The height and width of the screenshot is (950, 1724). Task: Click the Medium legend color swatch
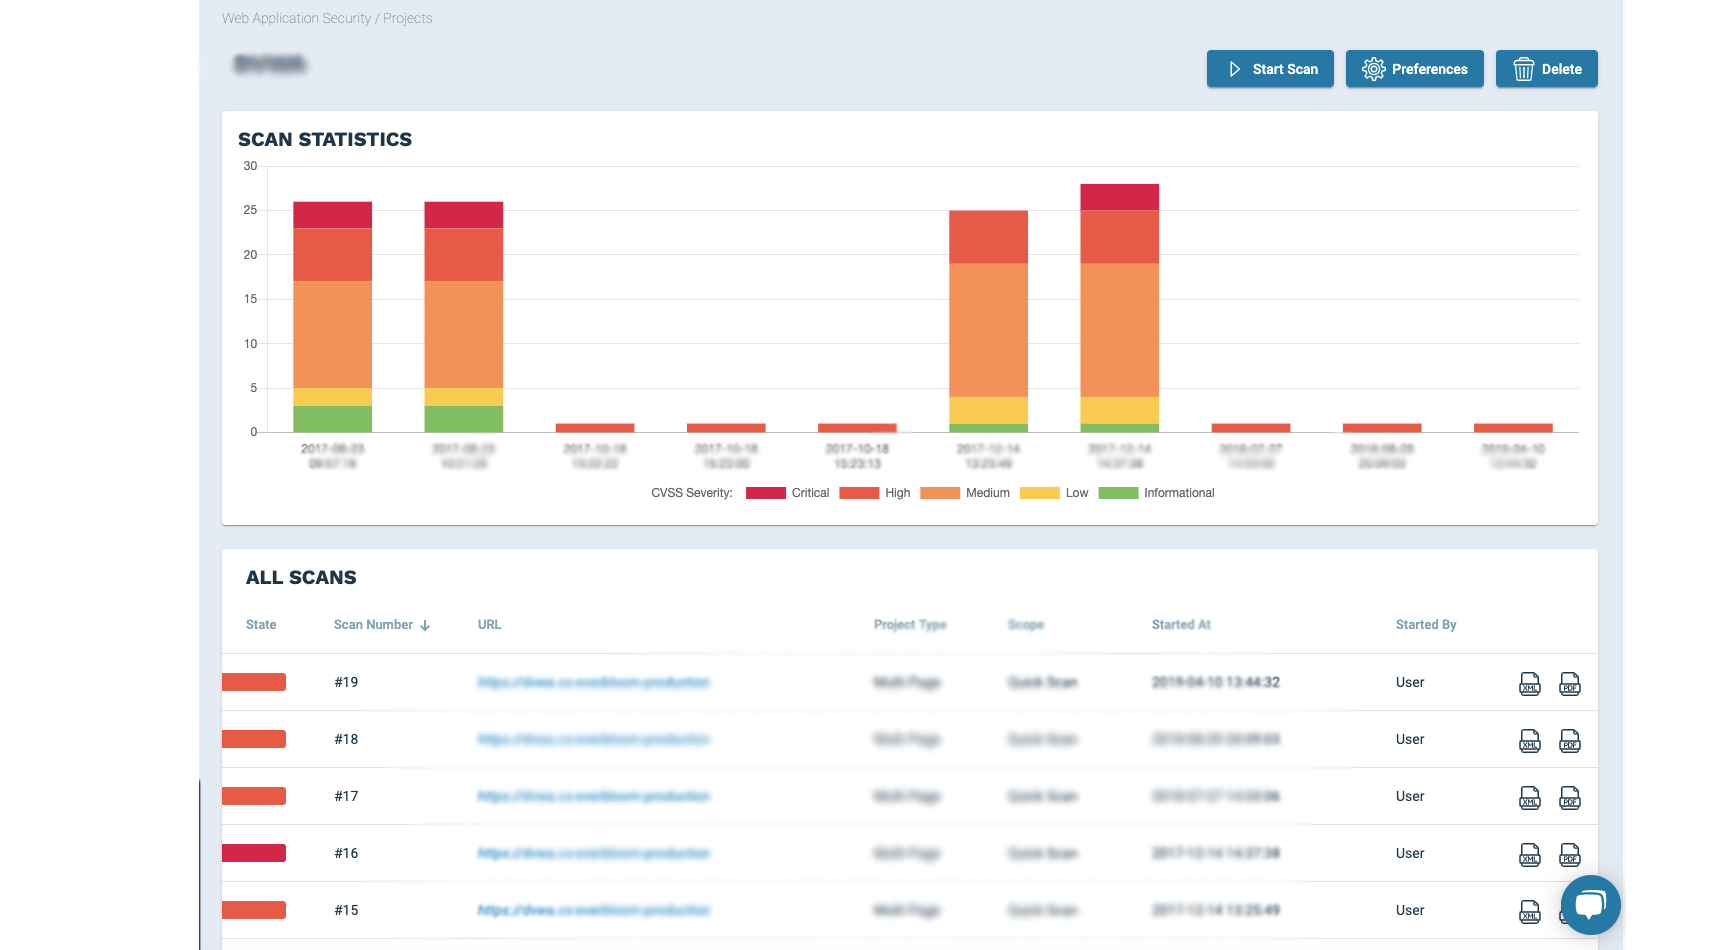939,493
